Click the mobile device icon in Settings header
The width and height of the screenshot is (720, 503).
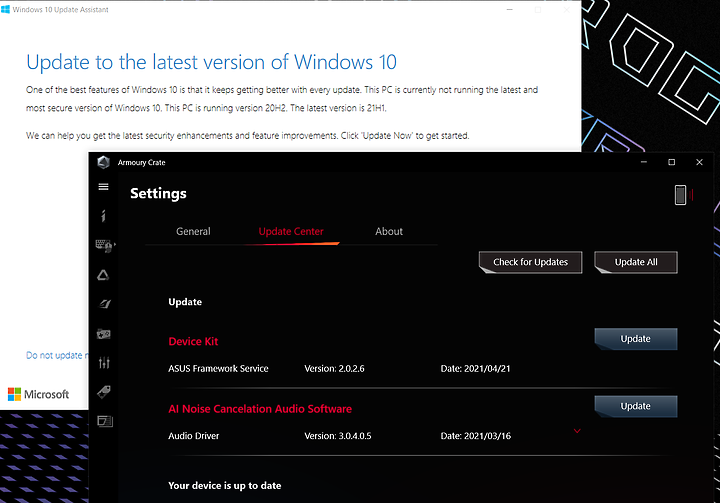click(681, 195)
